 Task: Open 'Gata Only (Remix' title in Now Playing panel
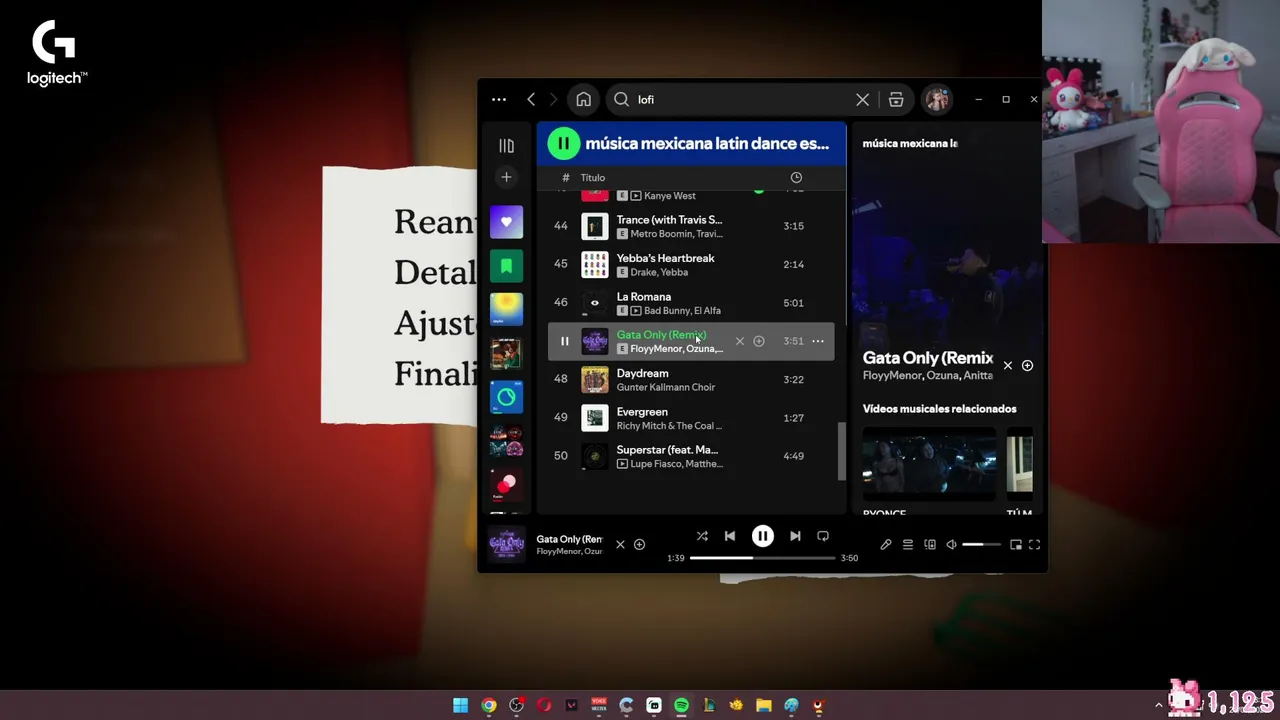pos(928,358)
